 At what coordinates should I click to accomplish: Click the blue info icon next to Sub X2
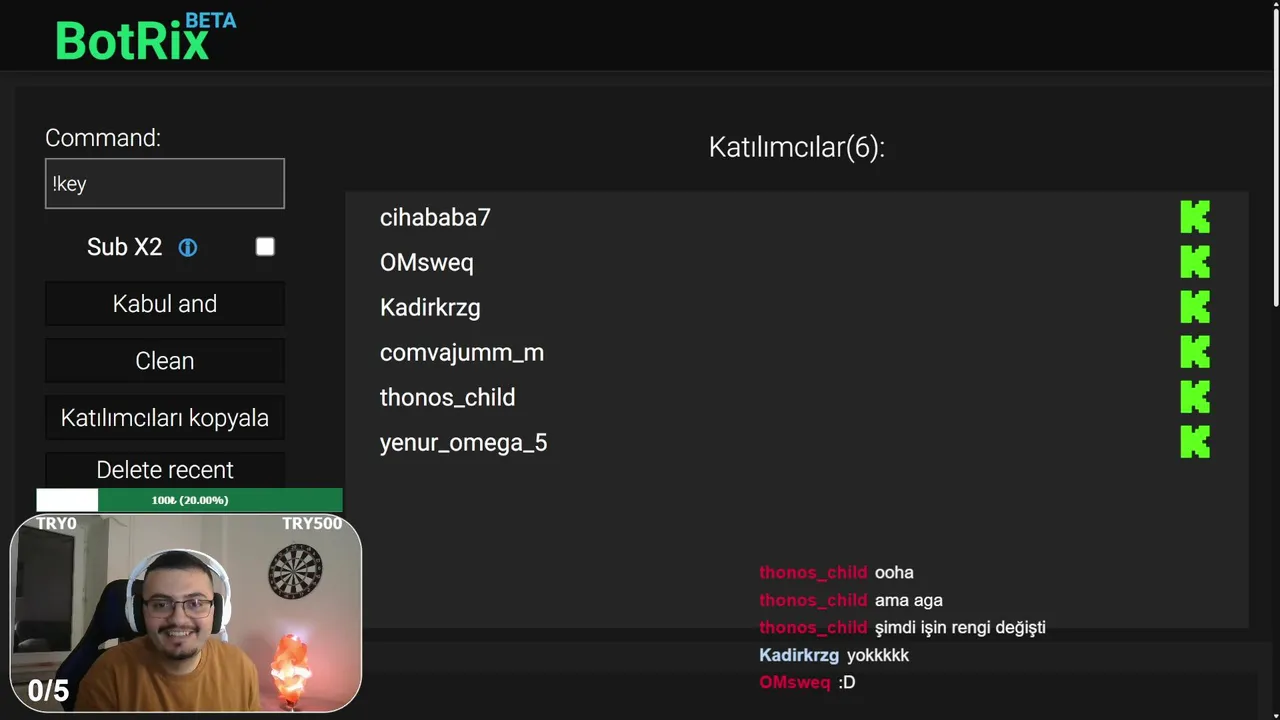pyautogui.click(x=188, y=247)
